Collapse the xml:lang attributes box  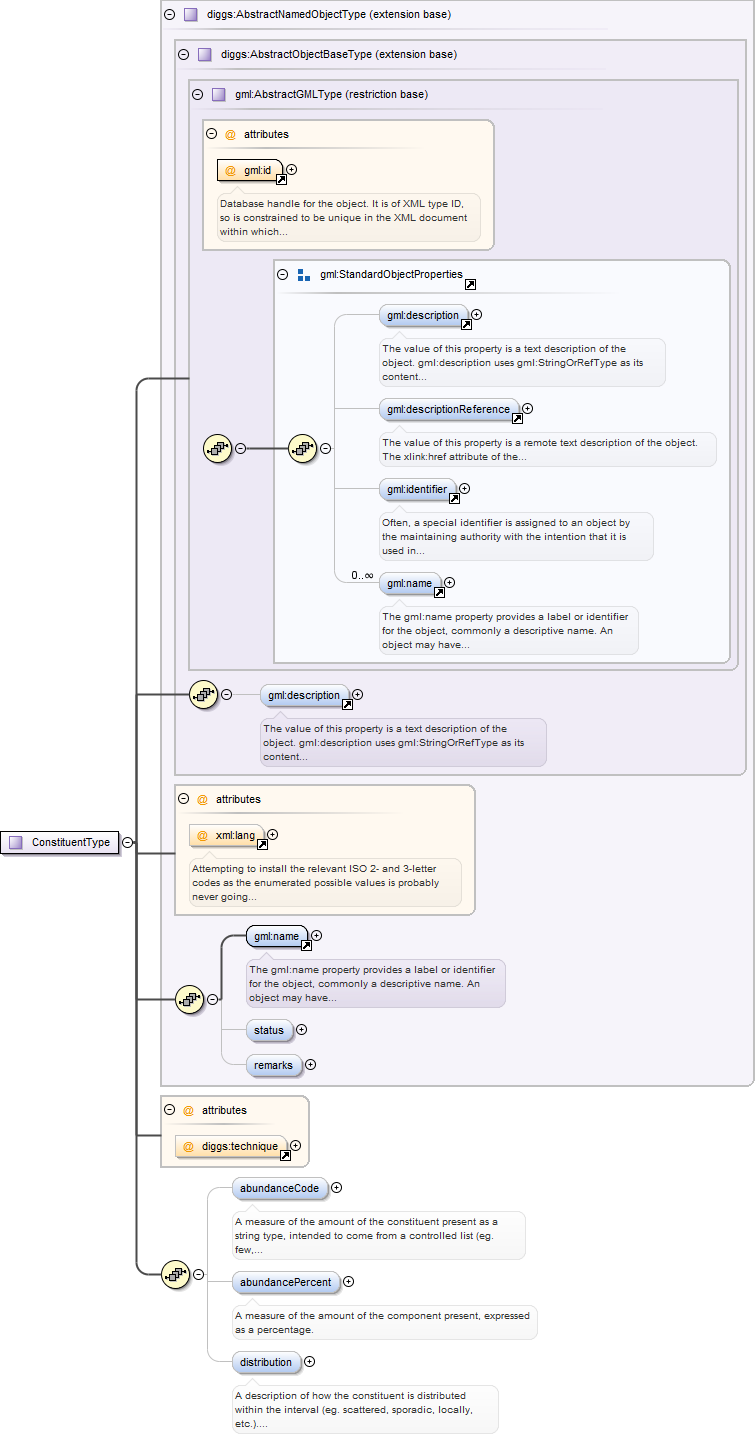point(182,799)
